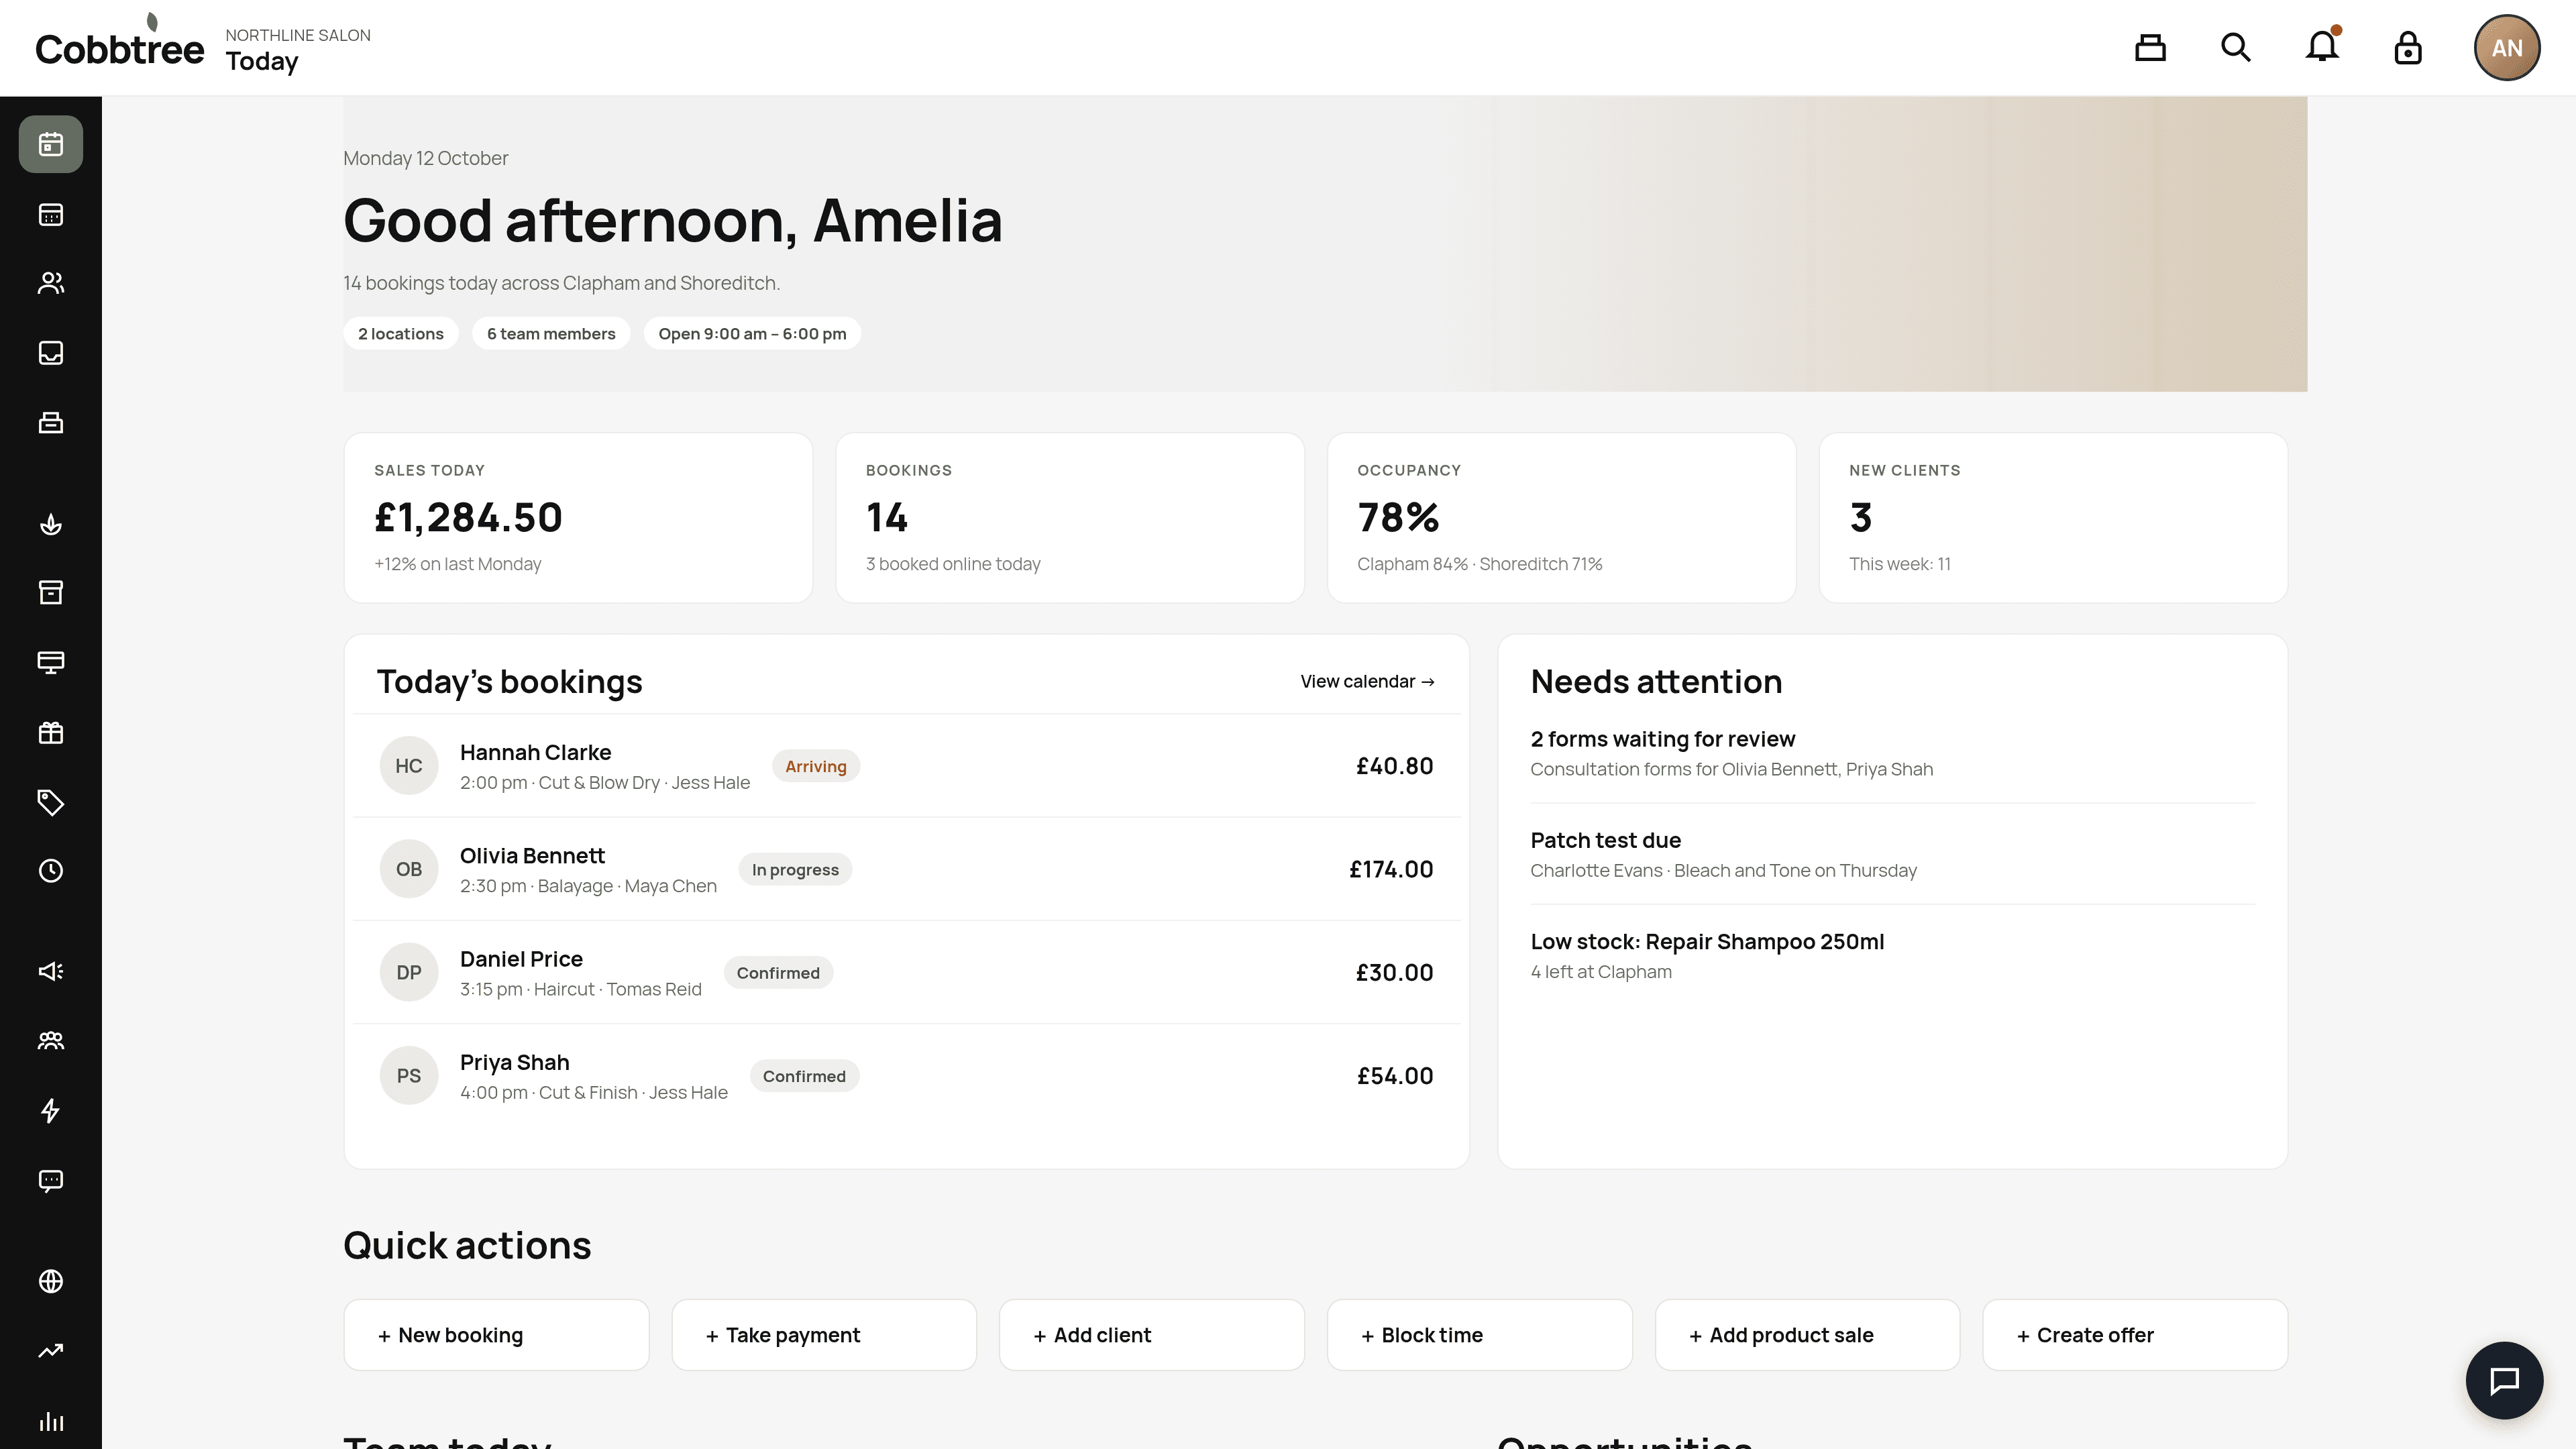This screenshot has width=2576, height=1449.
Task: Open the megaphone marketing icon
Action: (x=51, y=971)
